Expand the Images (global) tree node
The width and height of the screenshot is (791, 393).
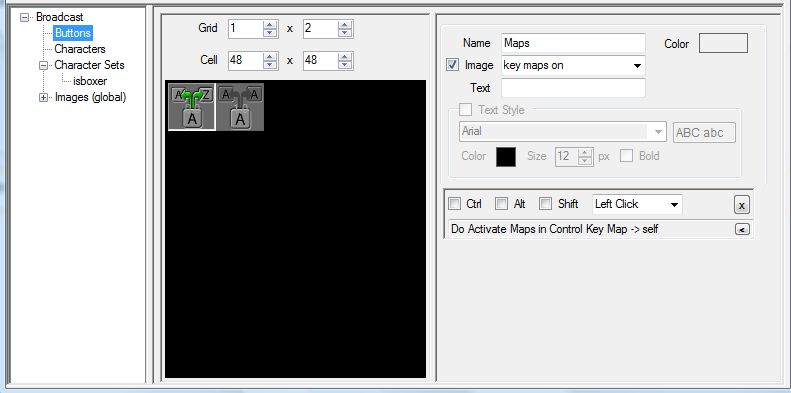click(44, 97)
